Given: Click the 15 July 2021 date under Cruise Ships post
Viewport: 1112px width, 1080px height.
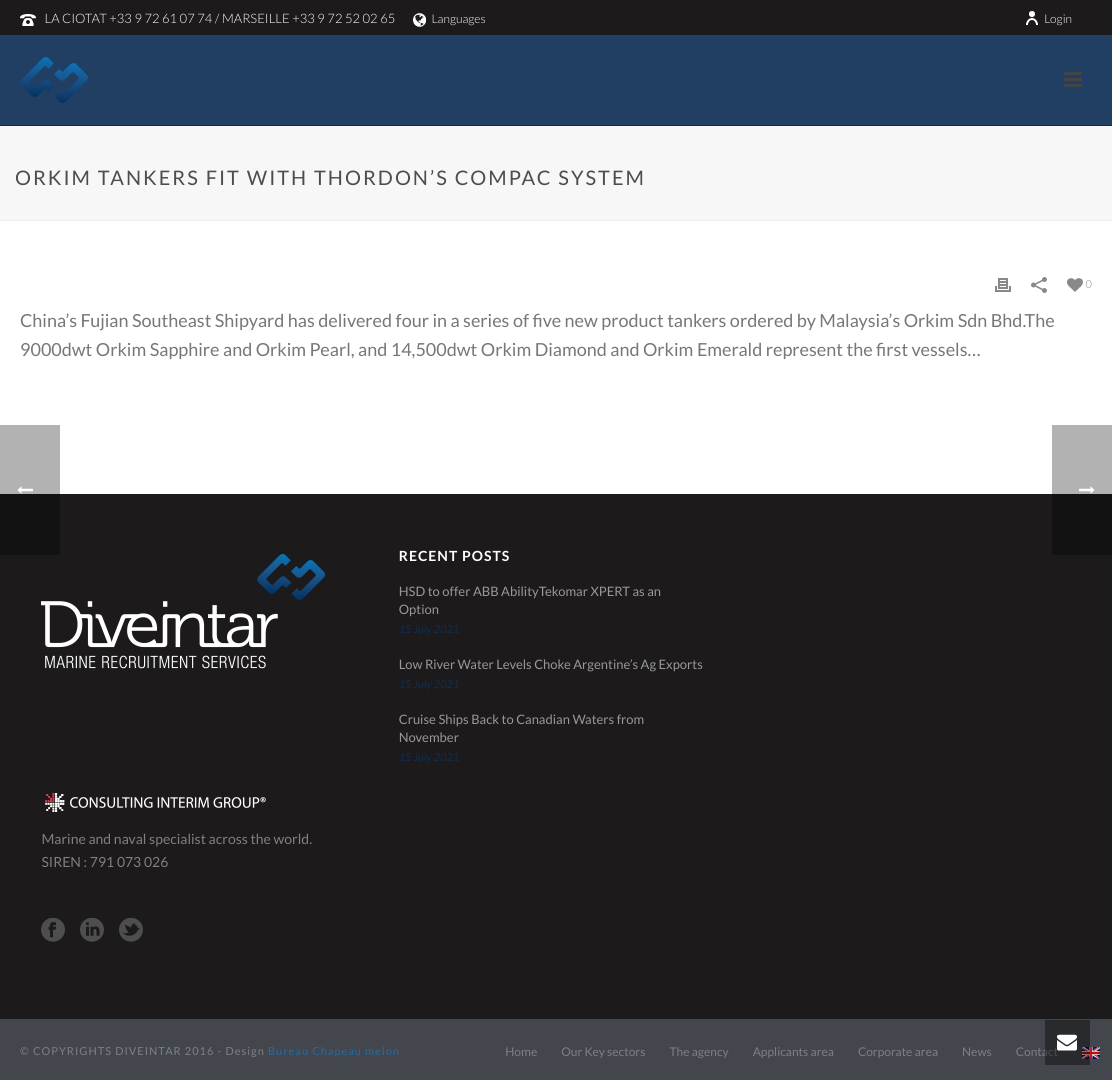Looking at the screenshot, I should pyautogui.click(x=428, y=757).
